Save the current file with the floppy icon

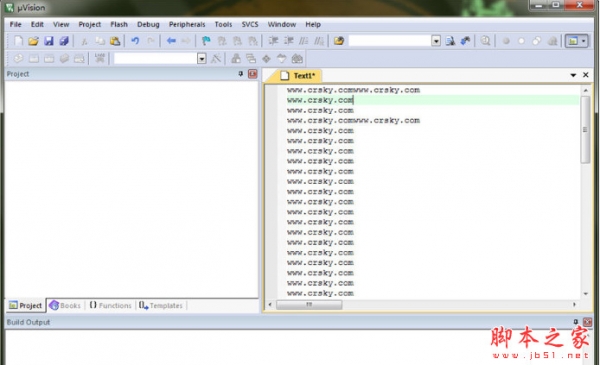tap(49, 41)
